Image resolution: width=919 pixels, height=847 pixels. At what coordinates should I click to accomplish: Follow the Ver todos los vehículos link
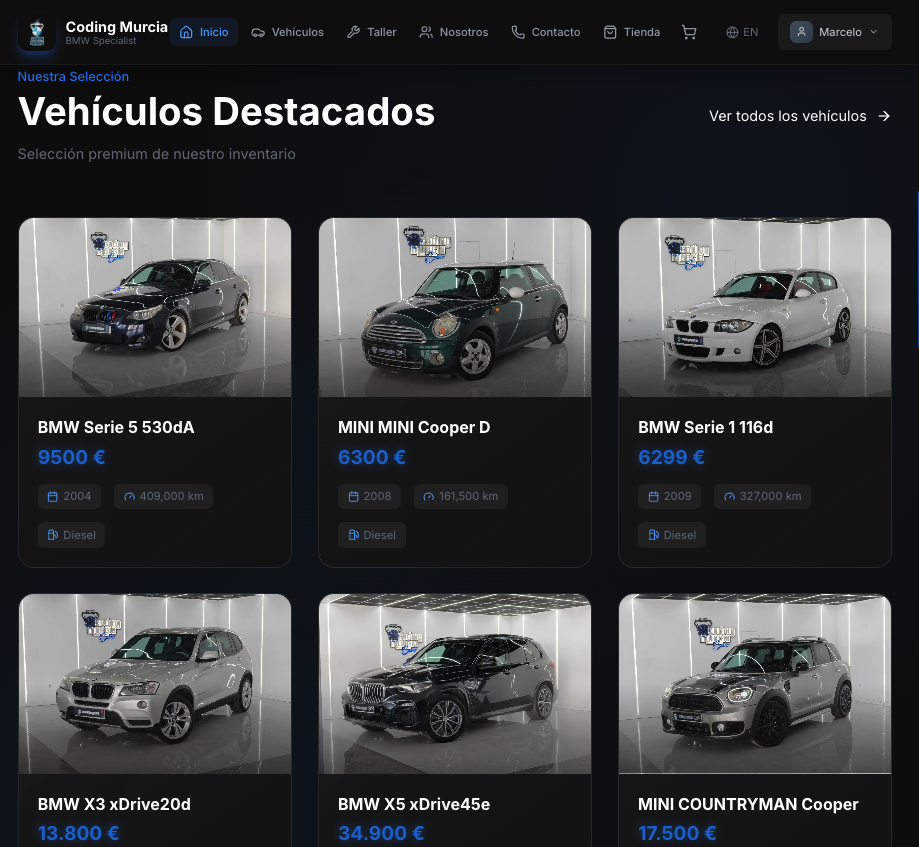point(799,116)
